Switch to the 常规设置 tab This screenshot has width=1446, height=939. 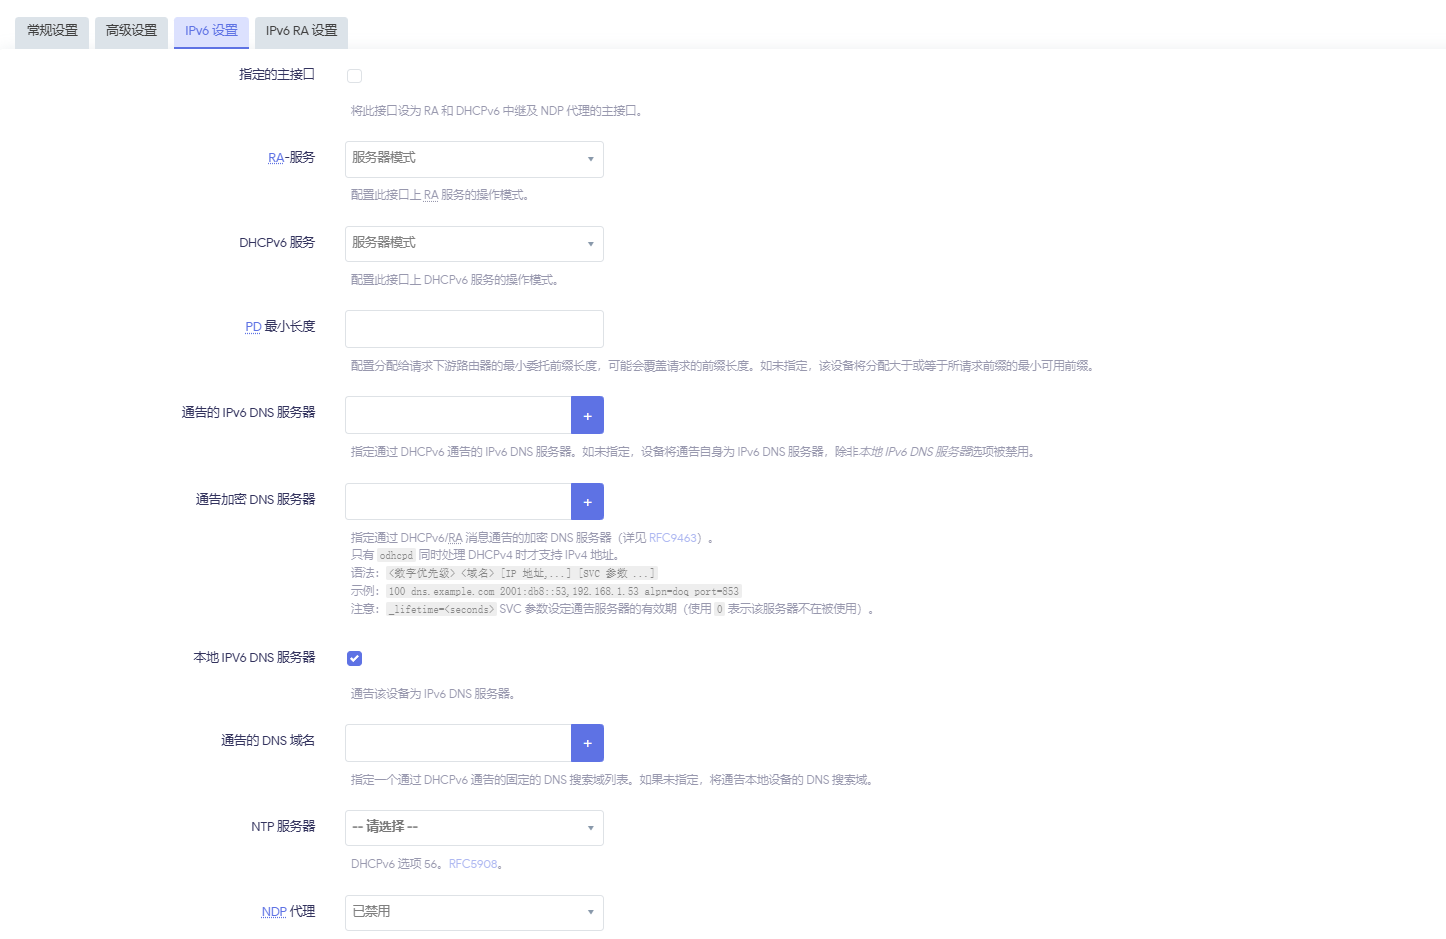coord(51,31)
